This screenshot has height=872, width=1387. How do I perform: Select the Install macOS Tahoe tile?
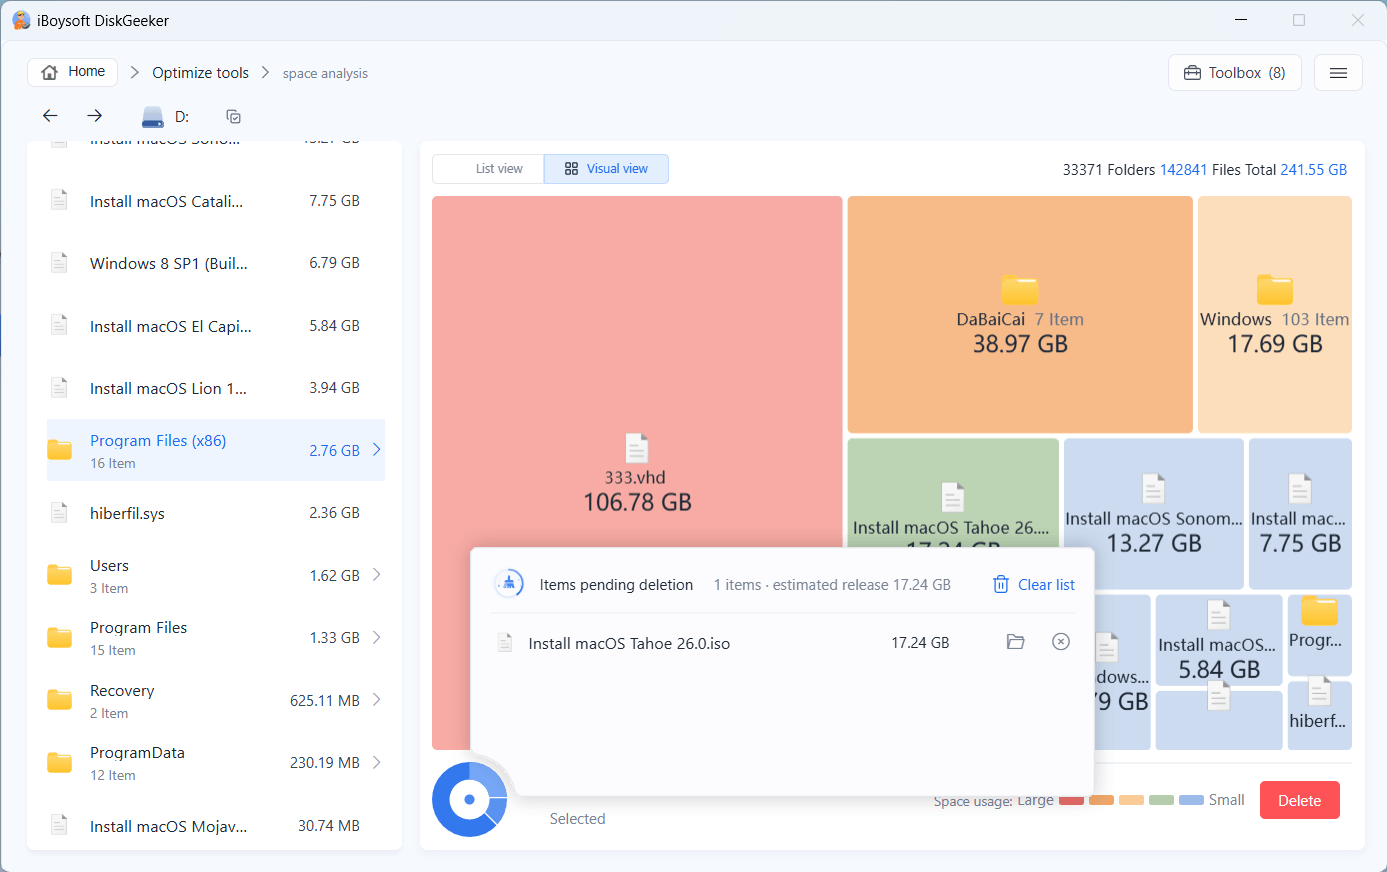point(953,493)
